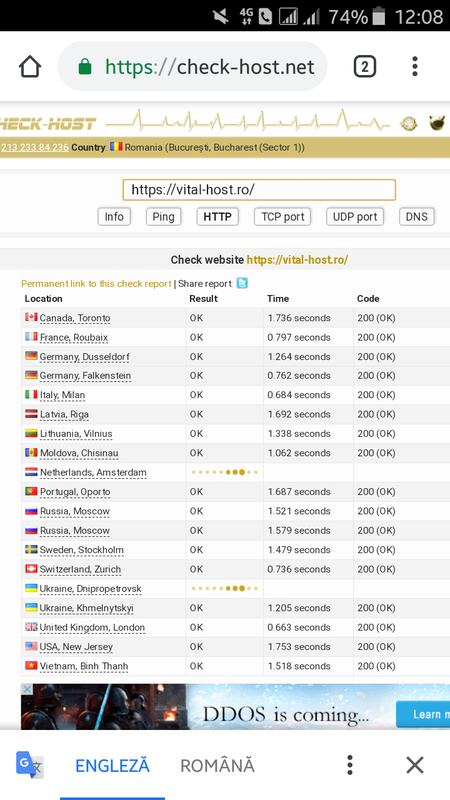The height and width of the screenshot is (800, 450).
Task: Select the ENGLEZĂ language tab
Action: click(x=112, y=765)
